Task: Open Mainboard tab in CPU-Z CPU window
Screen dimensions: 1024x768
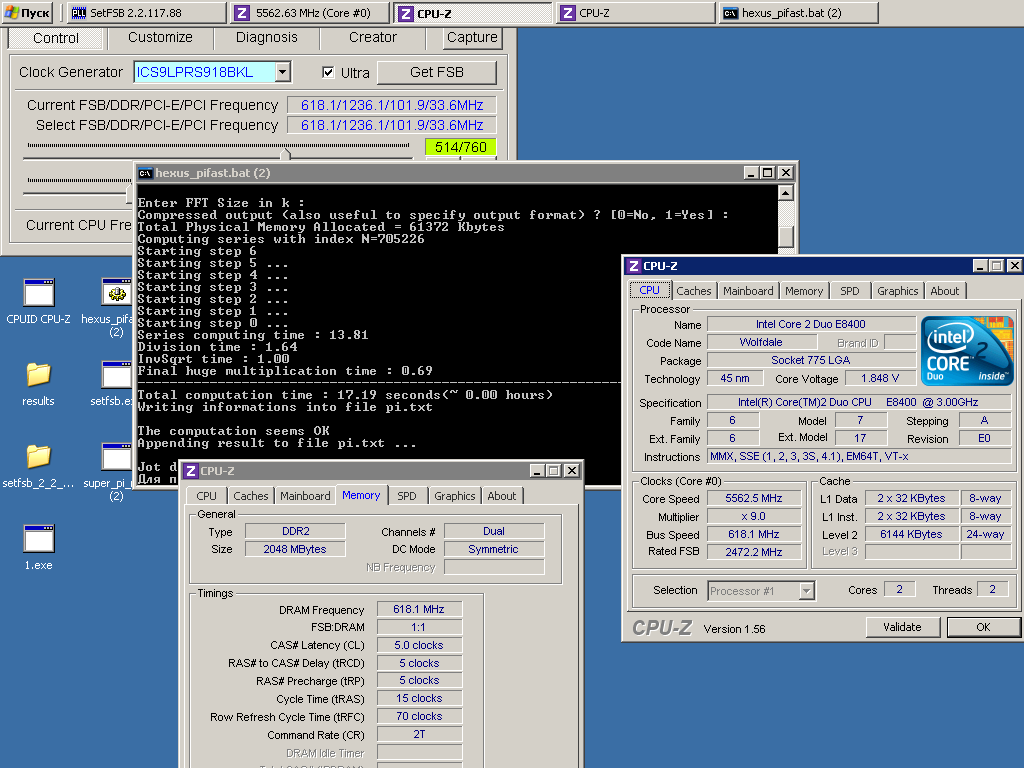Action: click(748, 291)
